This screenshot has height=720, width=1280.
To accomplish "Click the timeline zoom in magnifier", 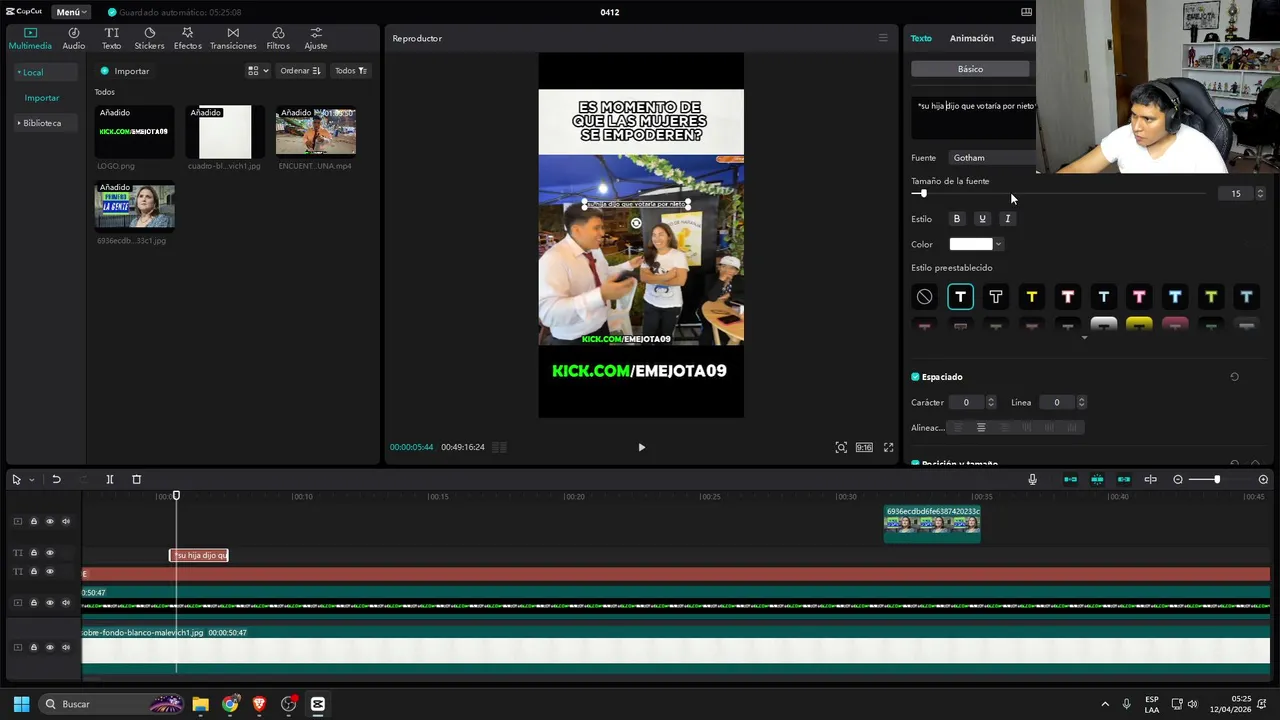I will click(x=1263, y=480).
